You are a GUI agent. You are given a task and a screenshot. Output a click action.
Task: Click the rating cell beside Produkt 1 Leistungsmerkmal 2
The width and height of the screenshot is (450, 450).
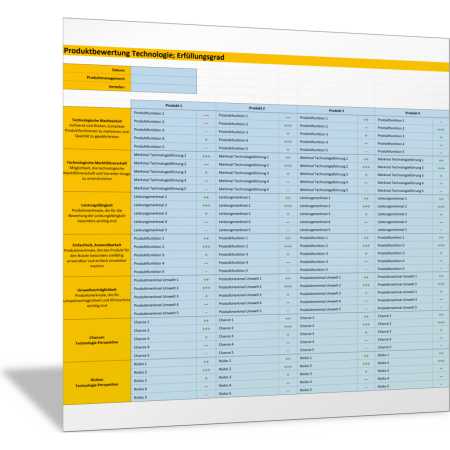(x=206, y=205)
